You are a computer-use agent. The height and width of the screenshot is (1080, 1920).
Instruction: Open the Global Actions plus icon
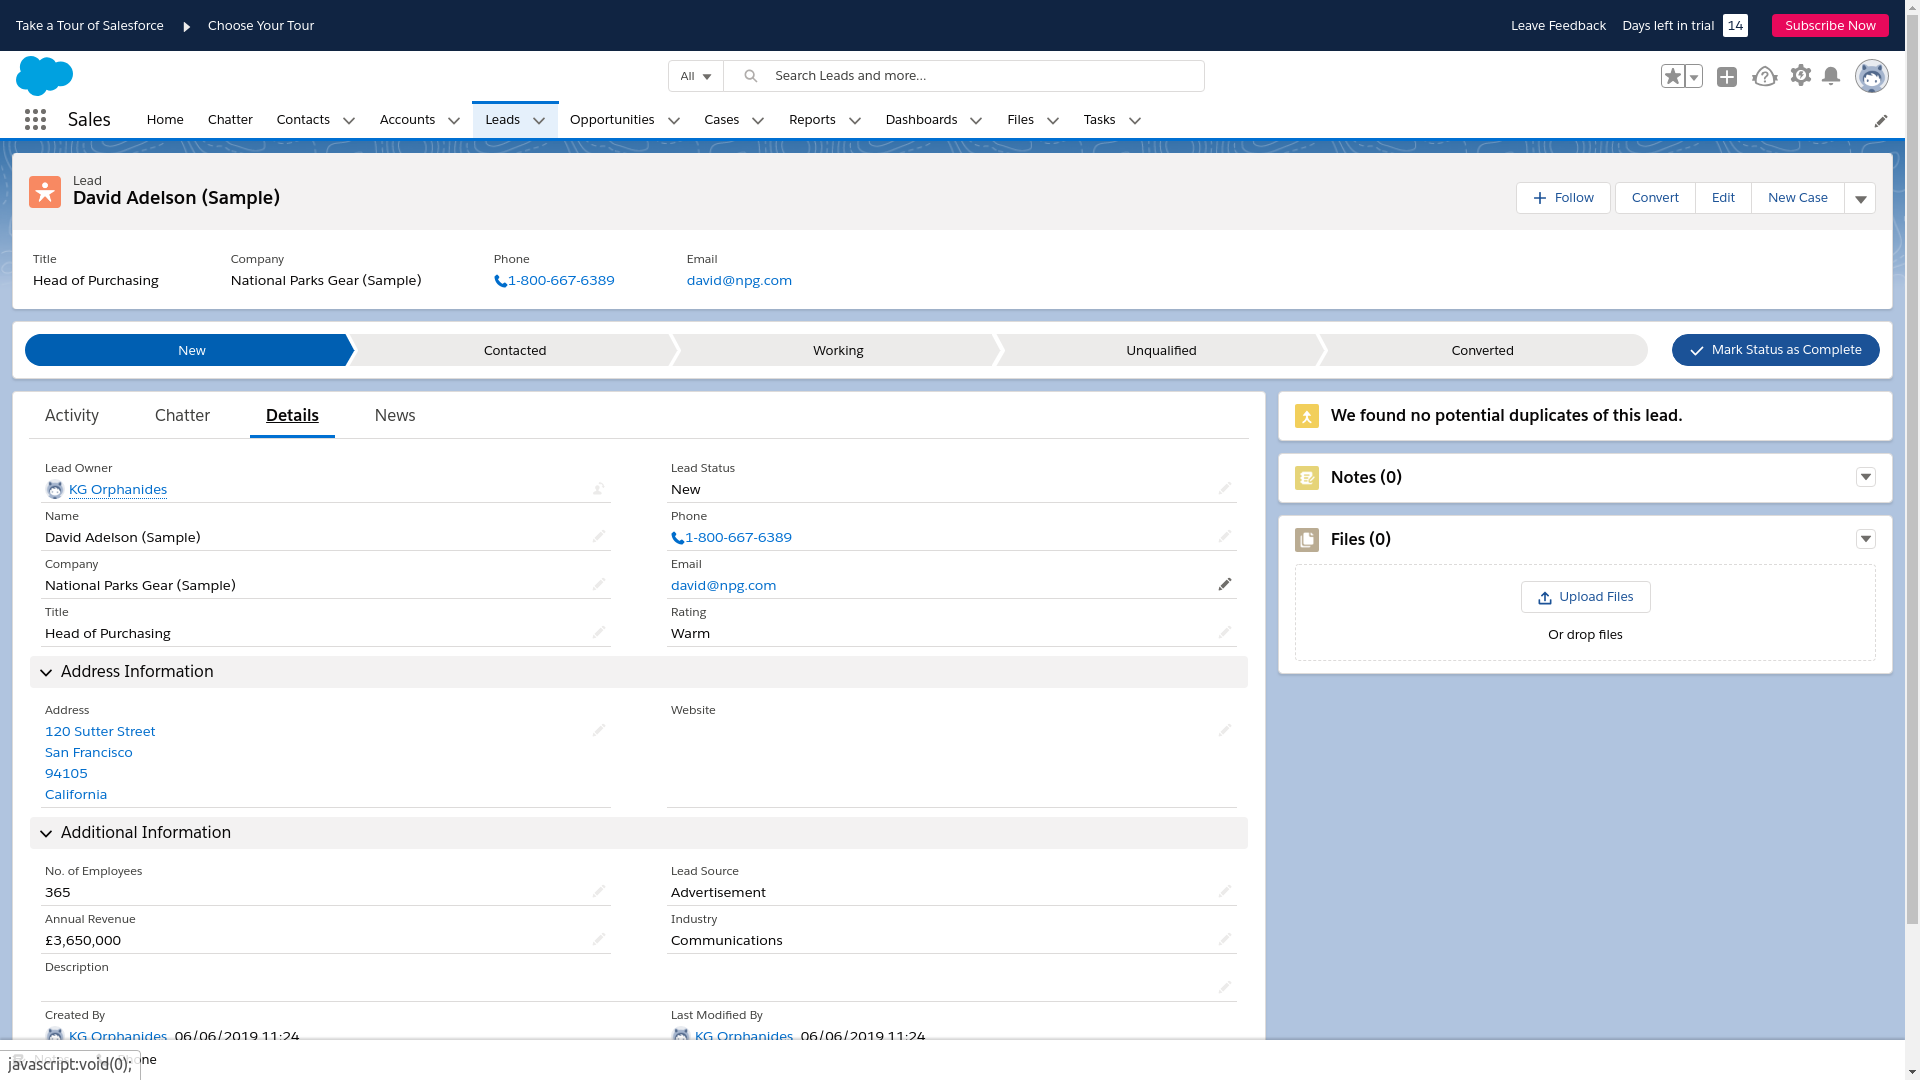coord(1727,77)
